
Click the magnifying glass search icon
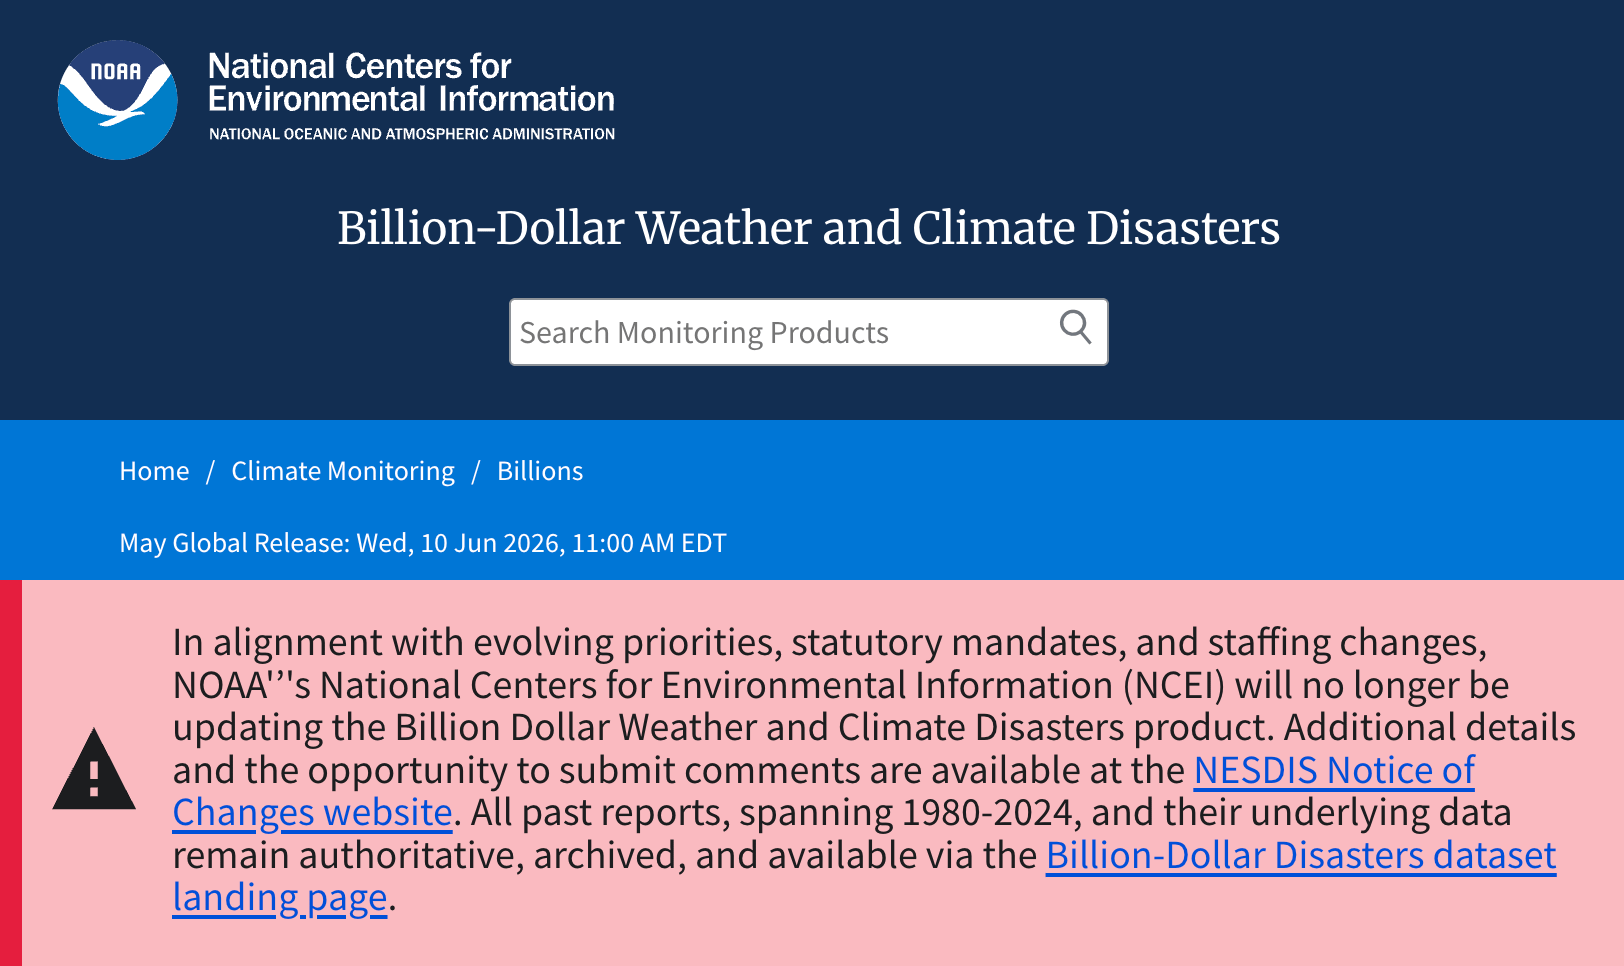pos(1075,327)
